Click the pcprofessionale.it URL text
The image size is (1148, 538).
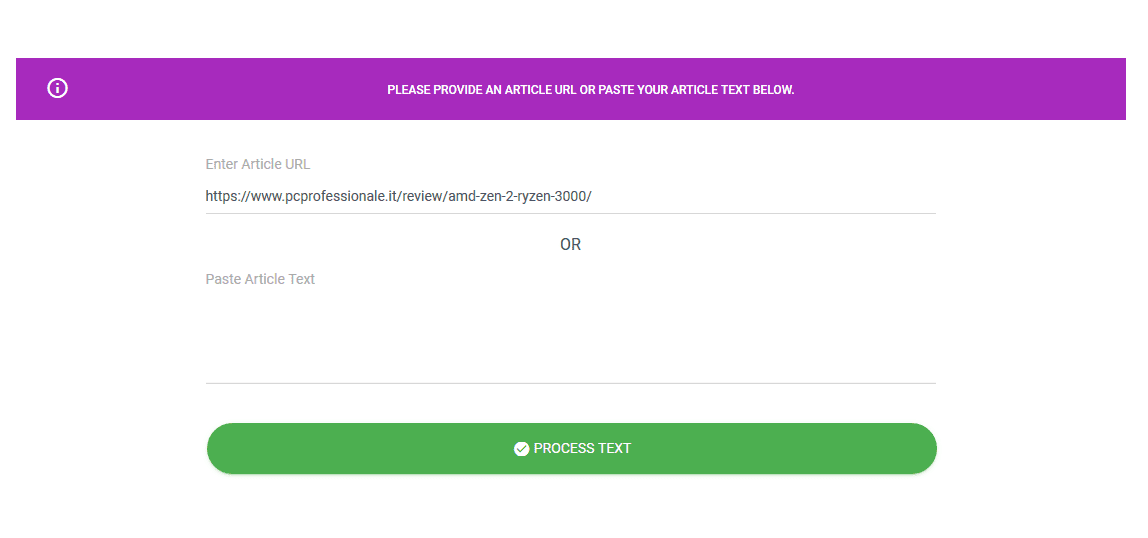(398, 196)
